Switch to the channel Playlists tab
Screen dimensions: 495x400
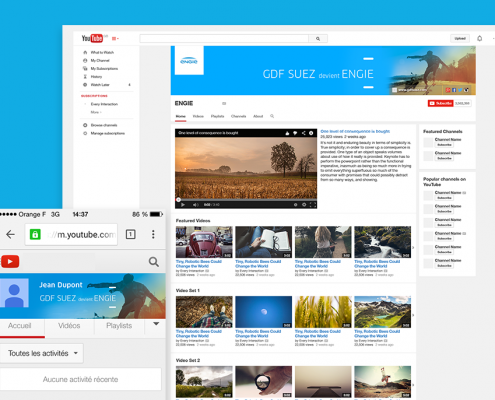click(x=217, y=116)
